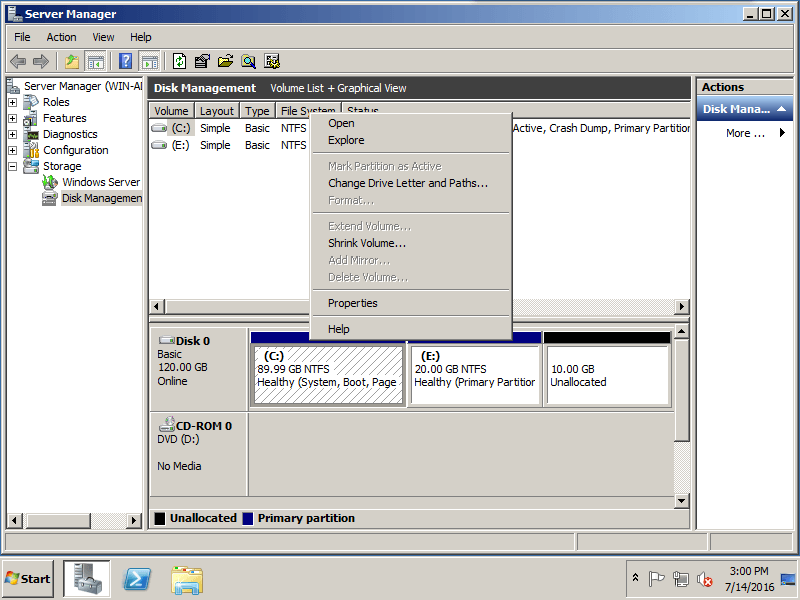Click the magnifying glass toolbar icon
The height and width of the screenshot is (600, 800).
tap(248, 62)
